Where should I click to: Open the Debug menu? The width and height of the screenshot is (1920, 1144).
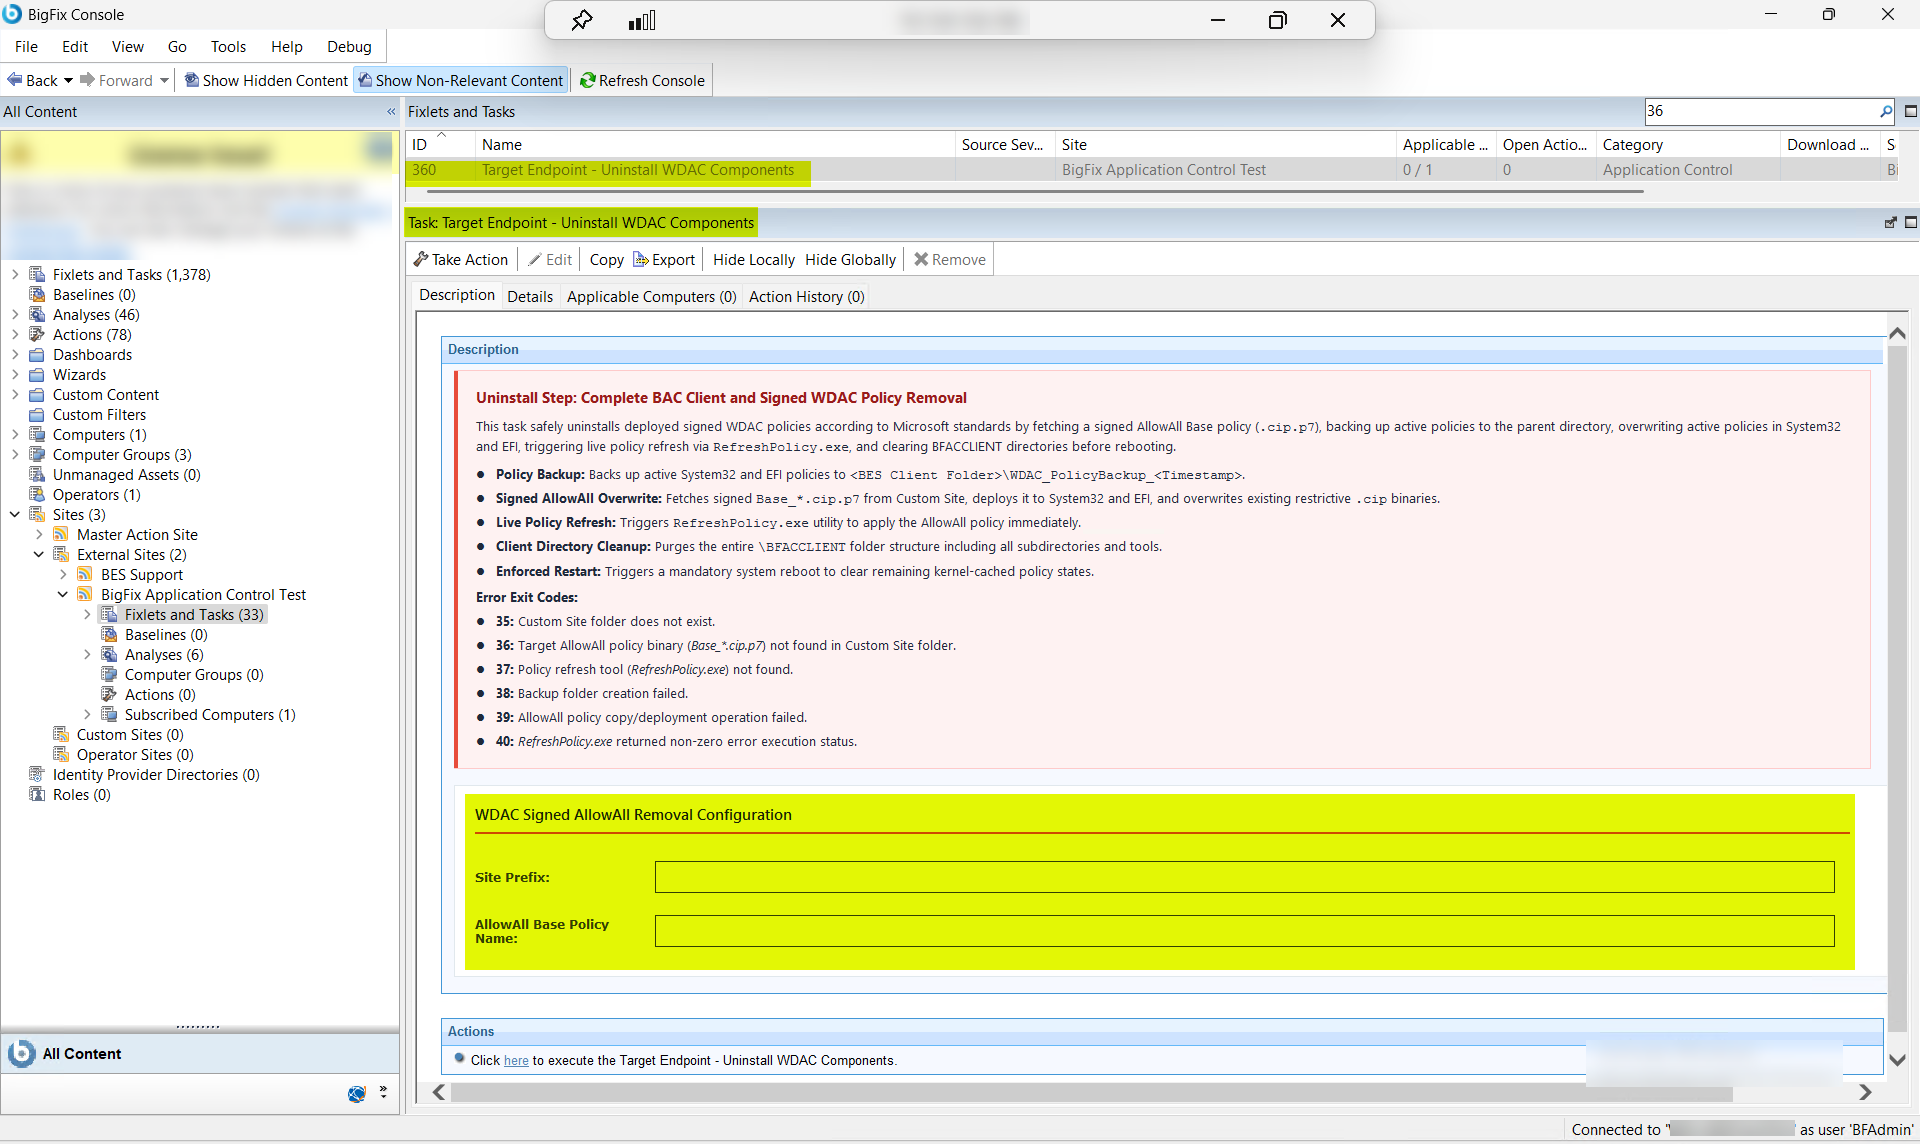pos(349,46)
